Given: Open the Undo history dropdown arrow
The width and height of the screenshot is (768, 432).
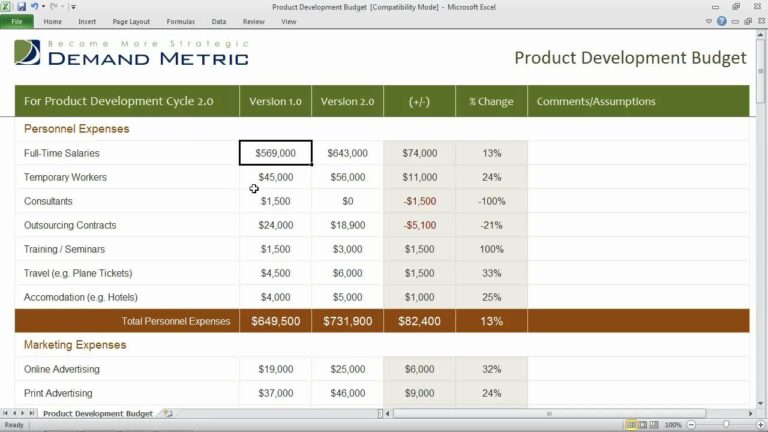Looking at the screenshot, I should 43,7.
